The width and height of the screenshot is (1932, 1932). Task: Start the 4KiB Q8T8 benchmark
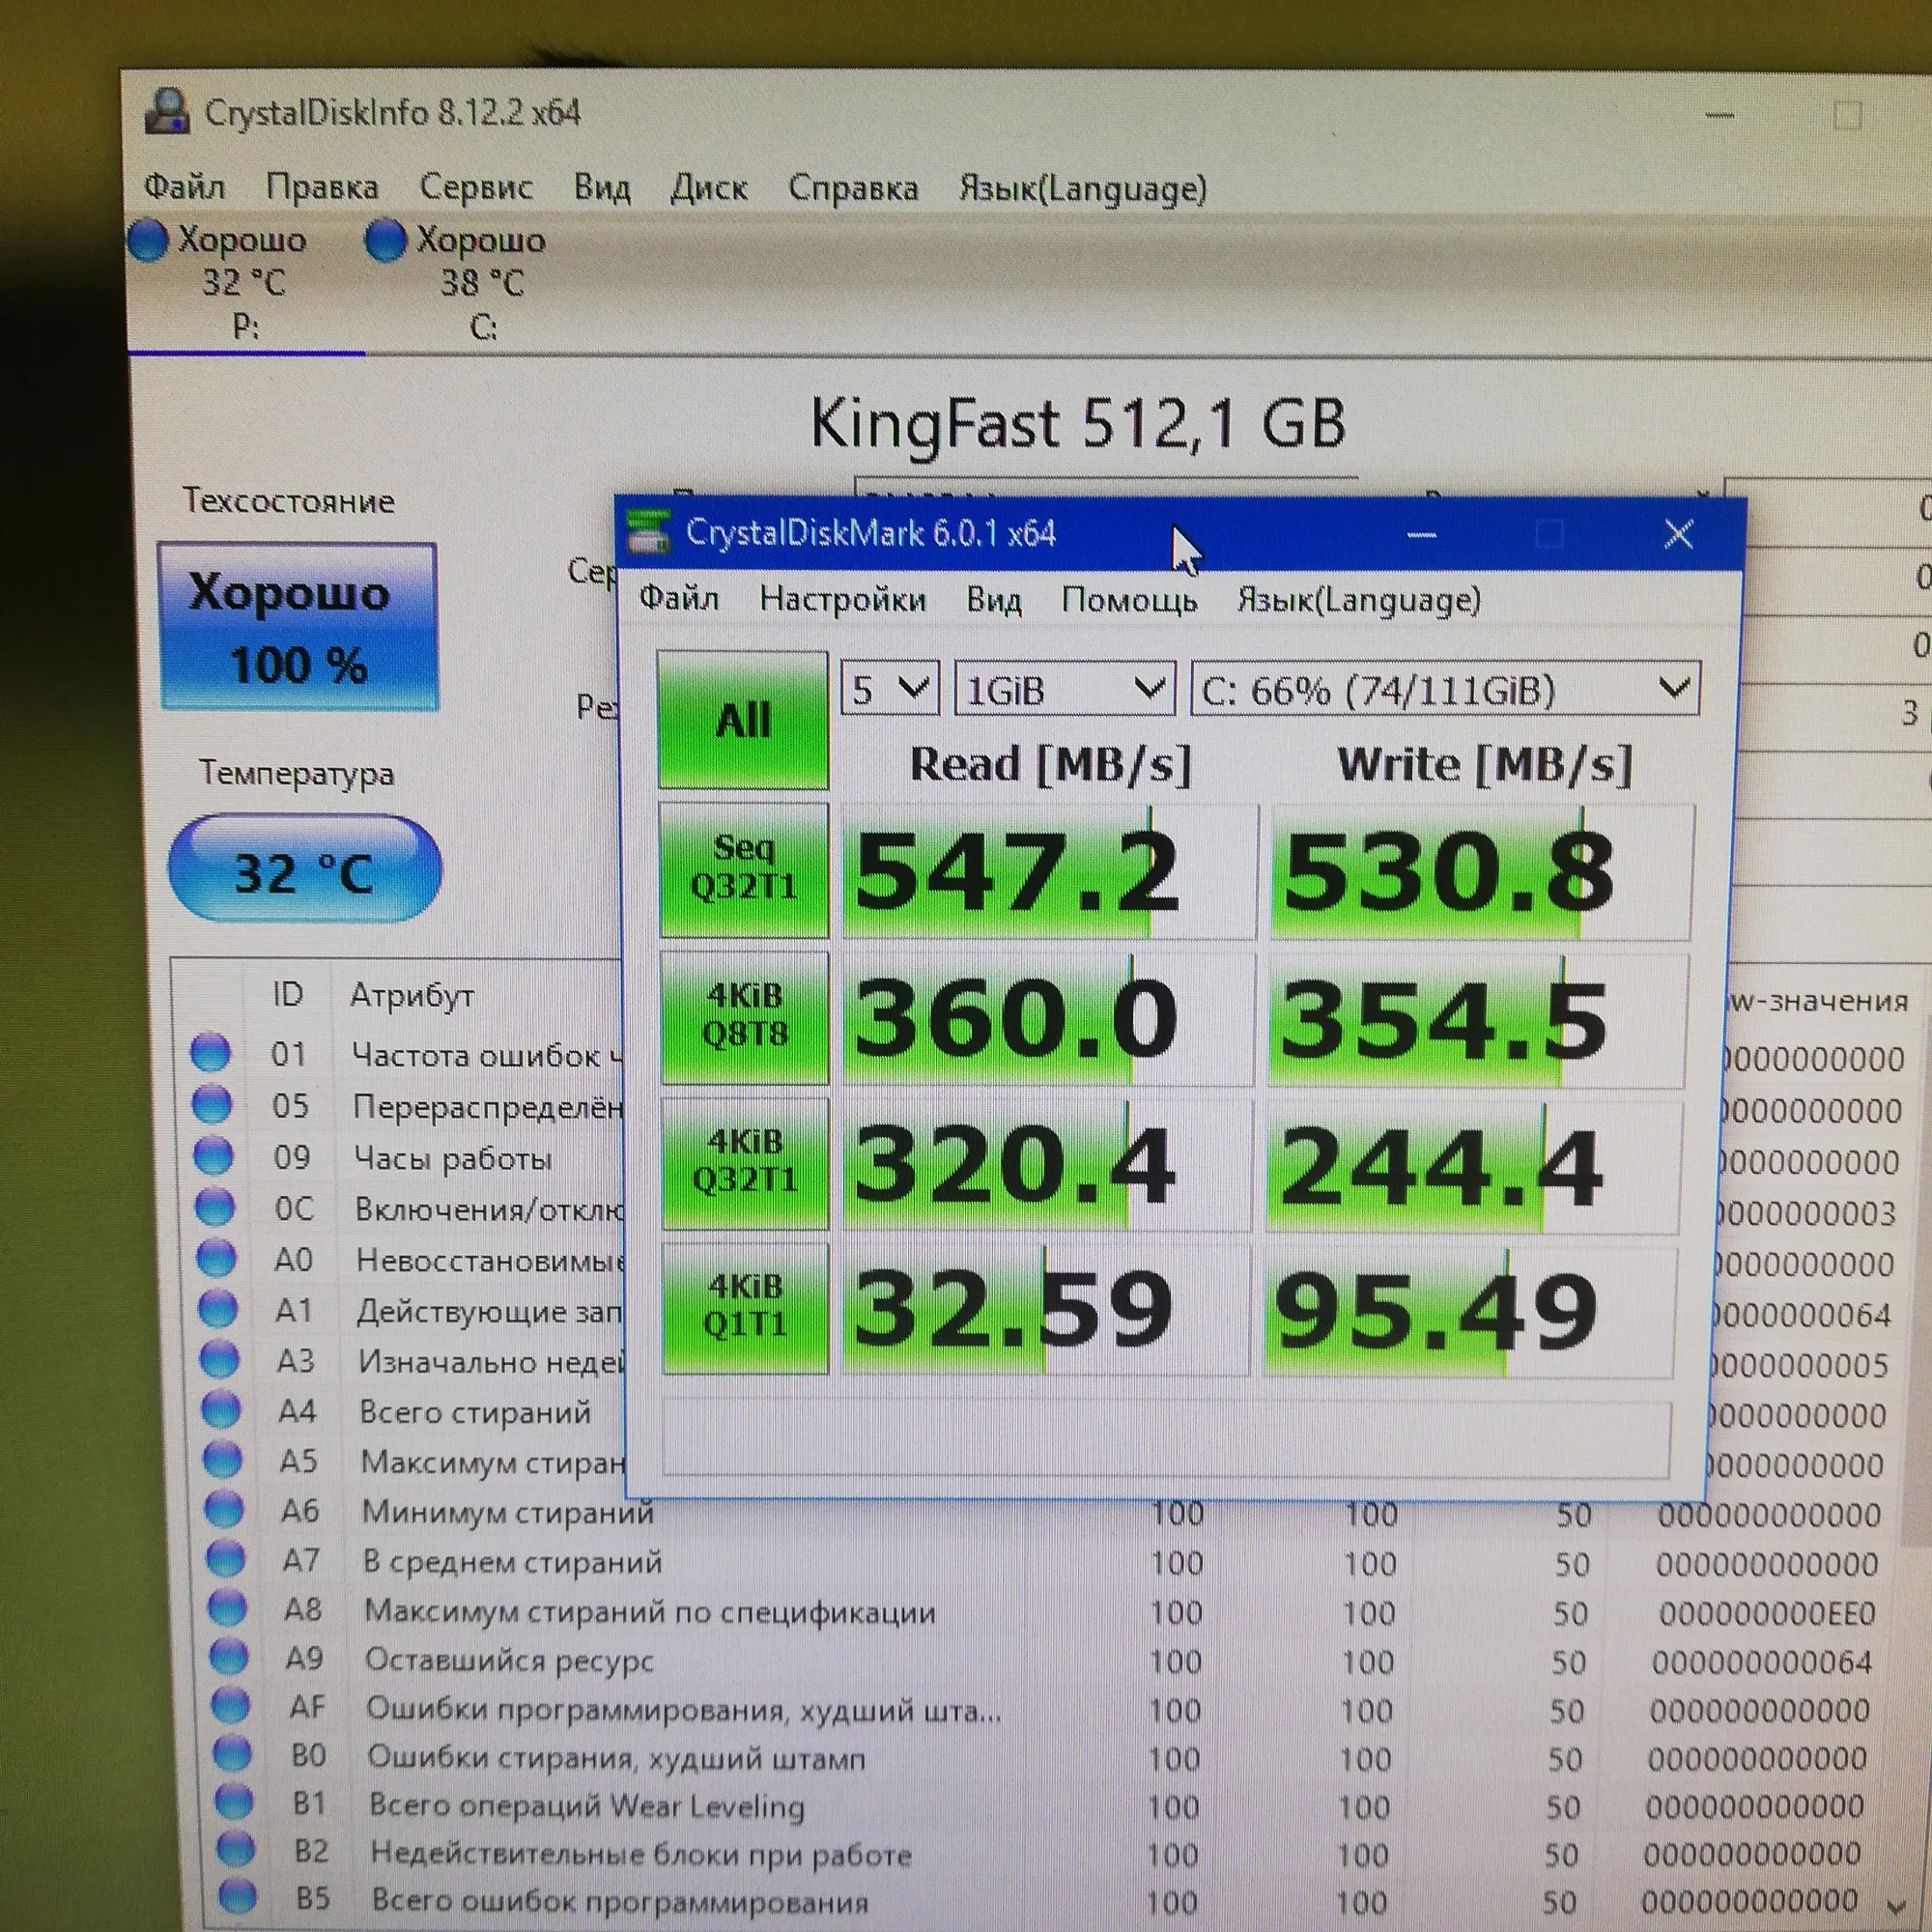pyautogui.click(x=745, y=1017)
